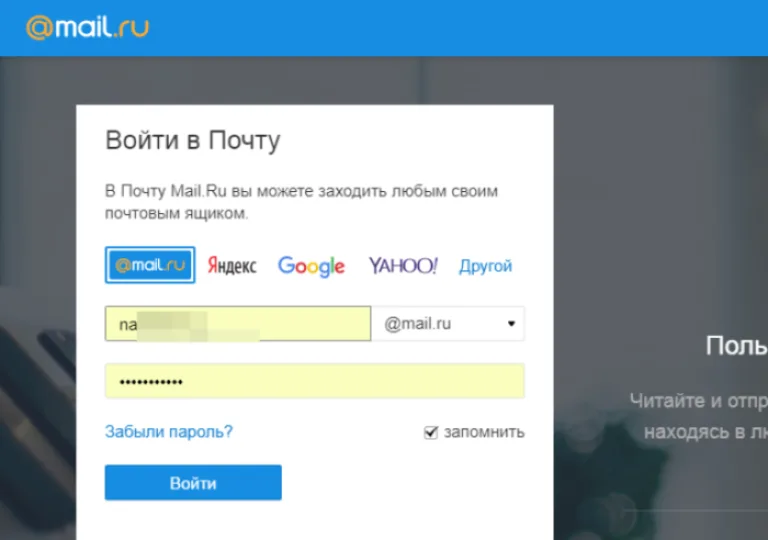Select the @mail.ru provider button
The height and width of the screenshot is (540, 768).
click(150, 265)
